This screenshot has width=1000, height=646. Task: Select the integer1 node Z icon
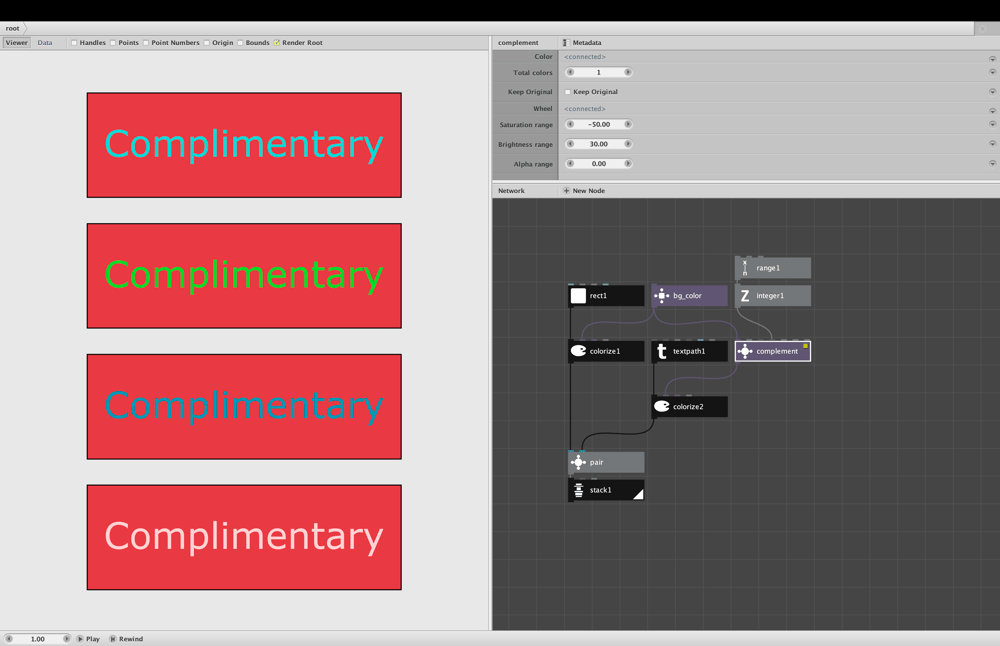tap(745, 296)
